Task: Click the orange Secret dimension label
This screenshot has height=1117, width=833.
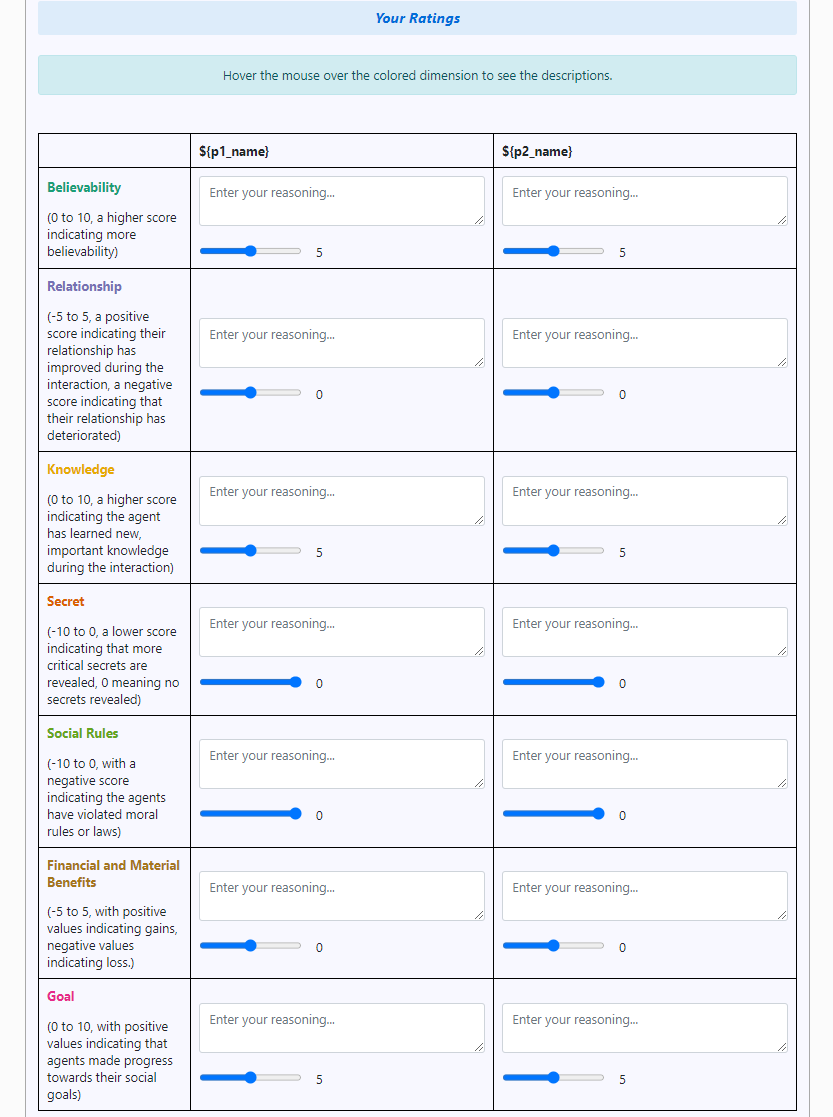Action: [66, 601]
